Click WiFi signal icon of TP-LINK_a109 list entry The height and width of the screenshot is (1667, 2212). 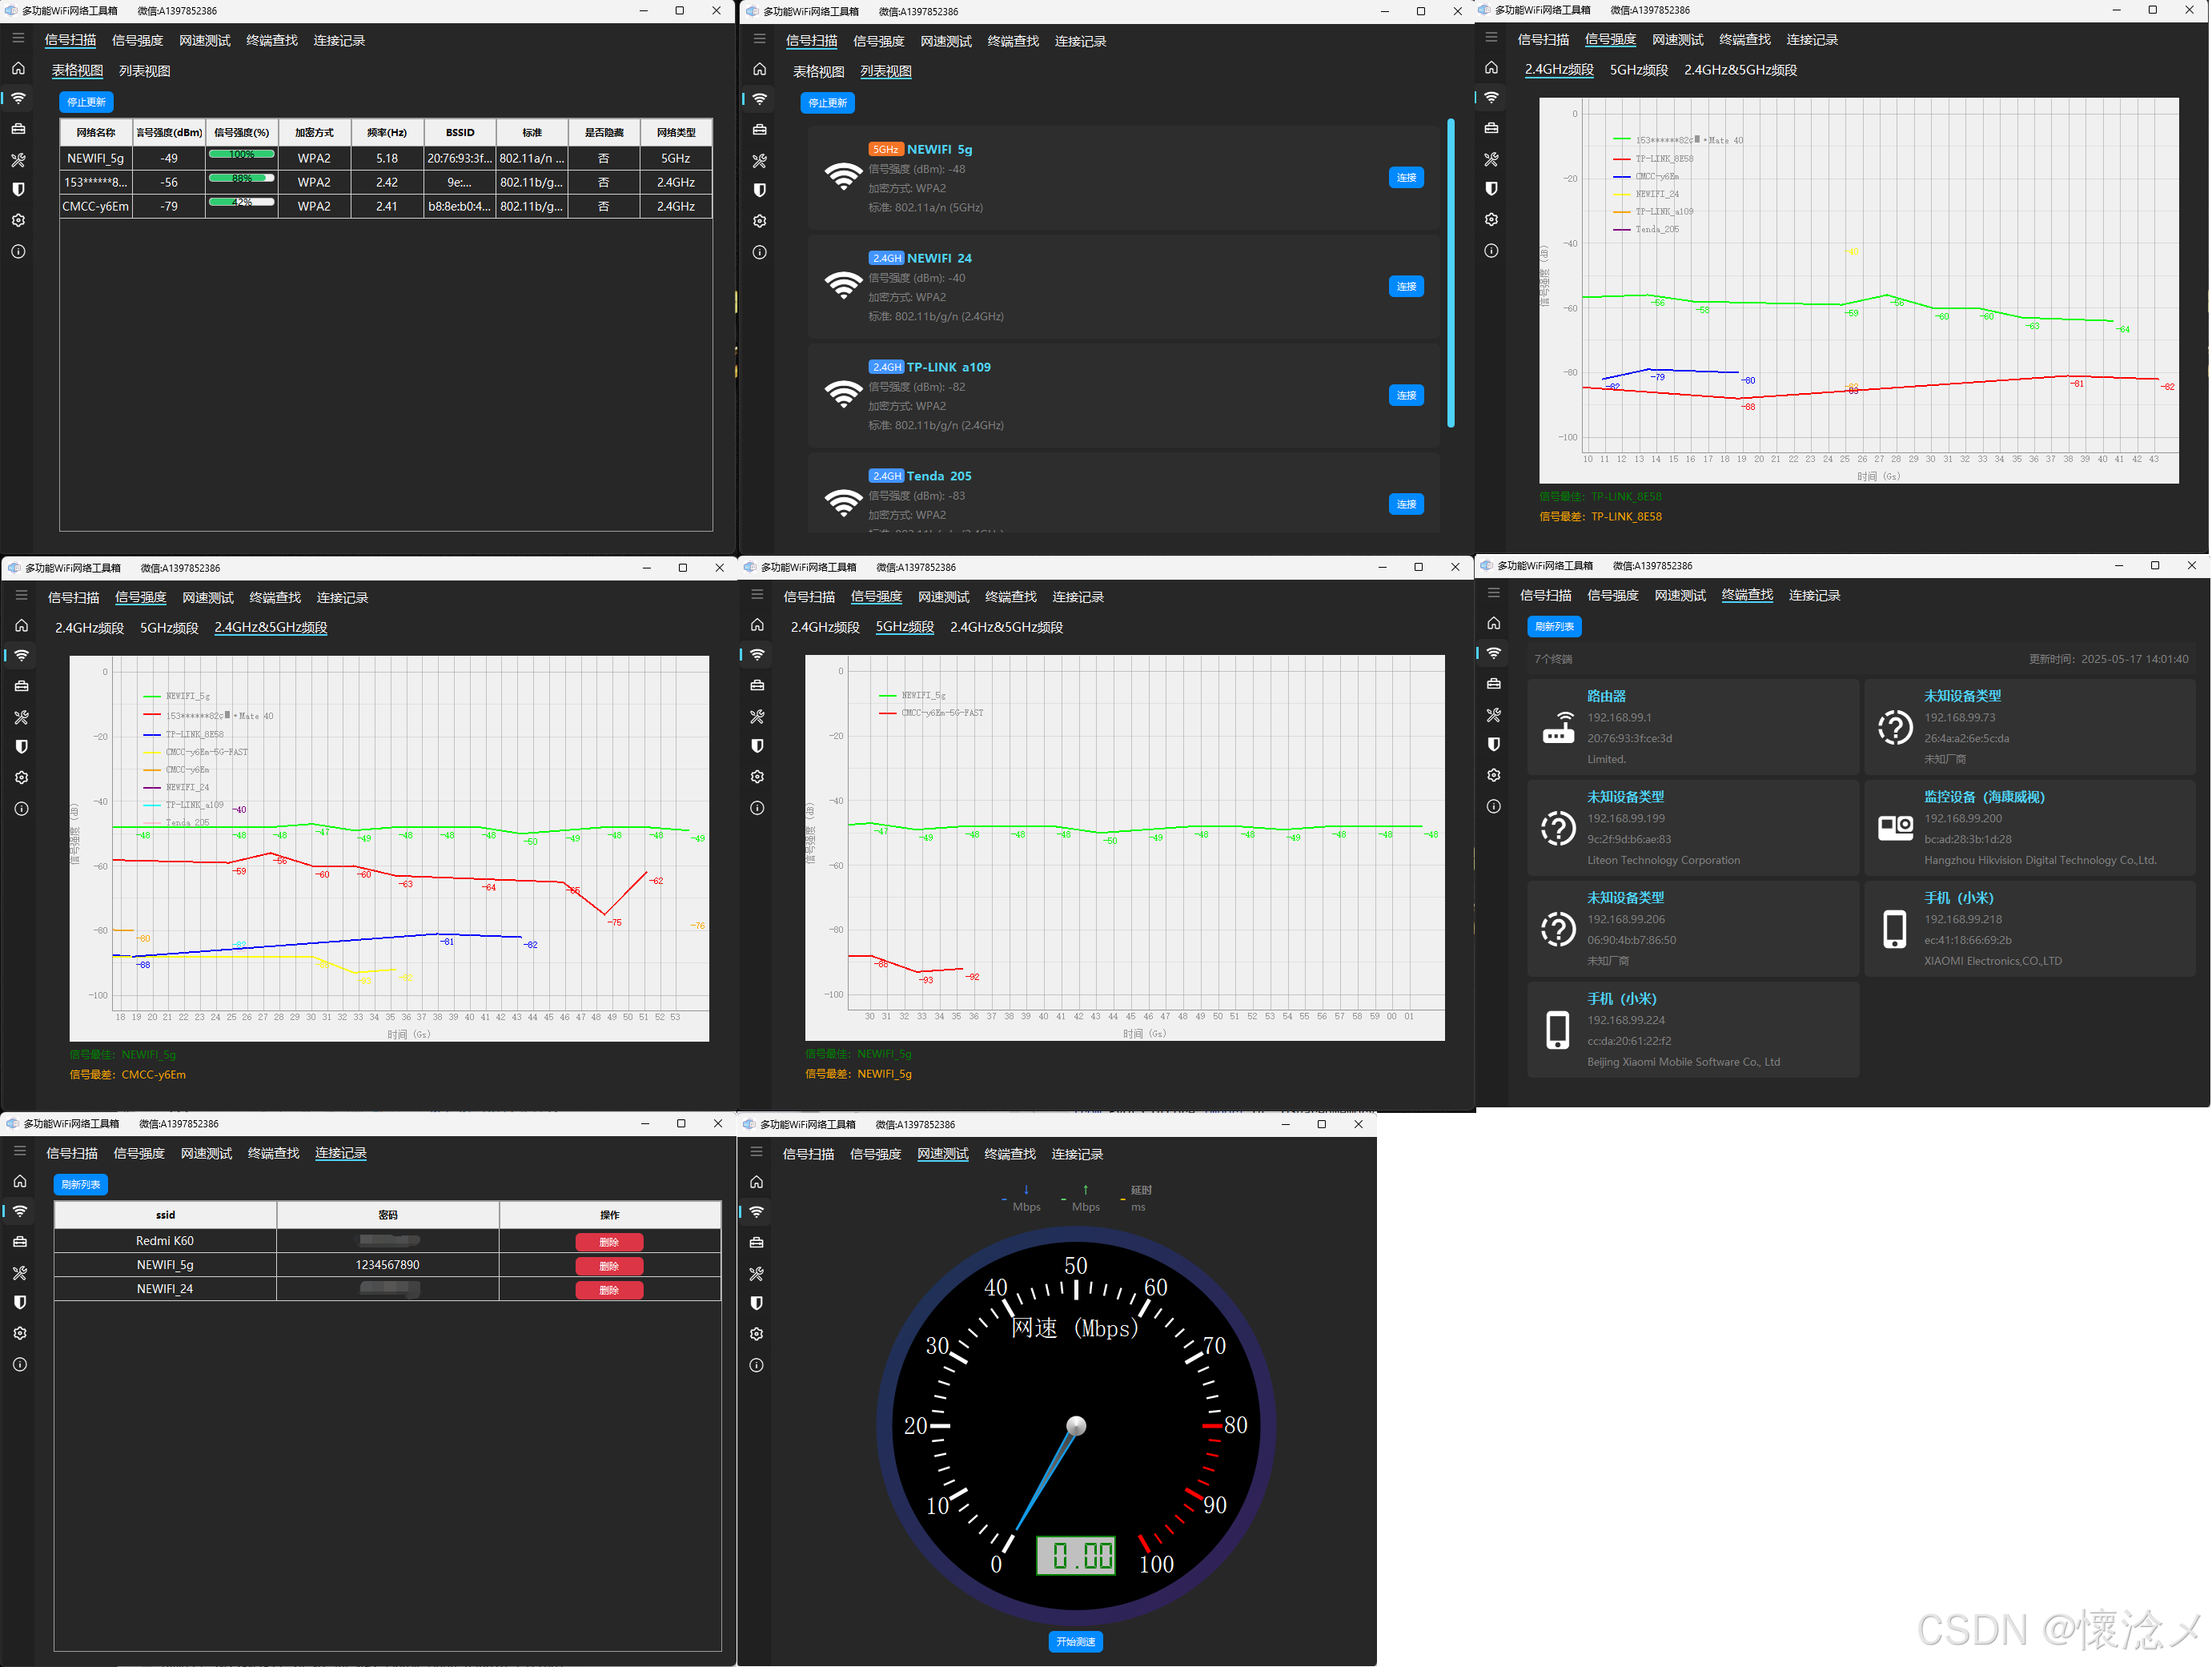(x=843, y=394)
